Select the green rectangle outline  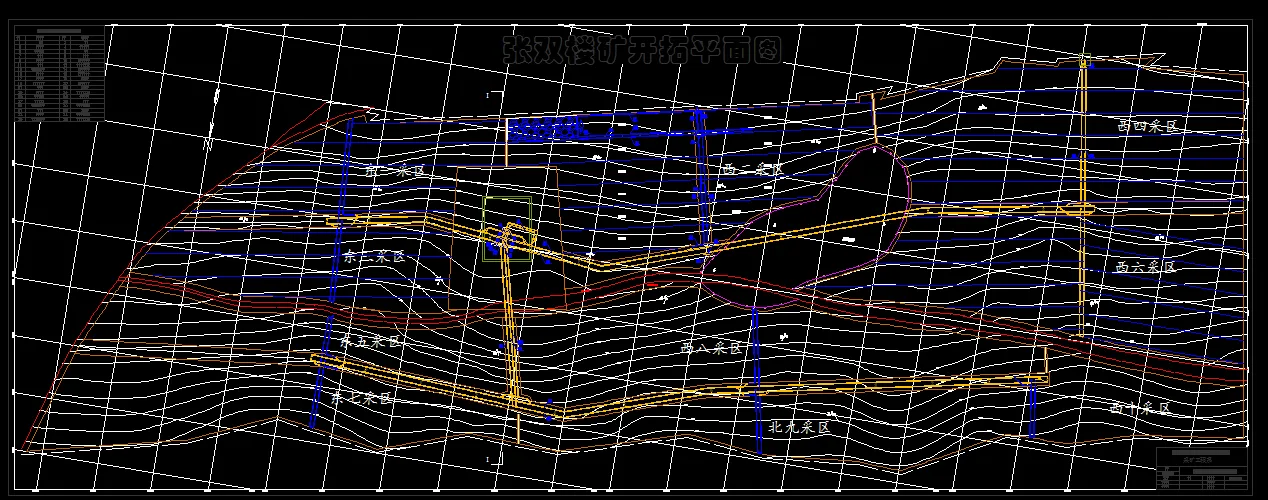[x=507, y=229]
